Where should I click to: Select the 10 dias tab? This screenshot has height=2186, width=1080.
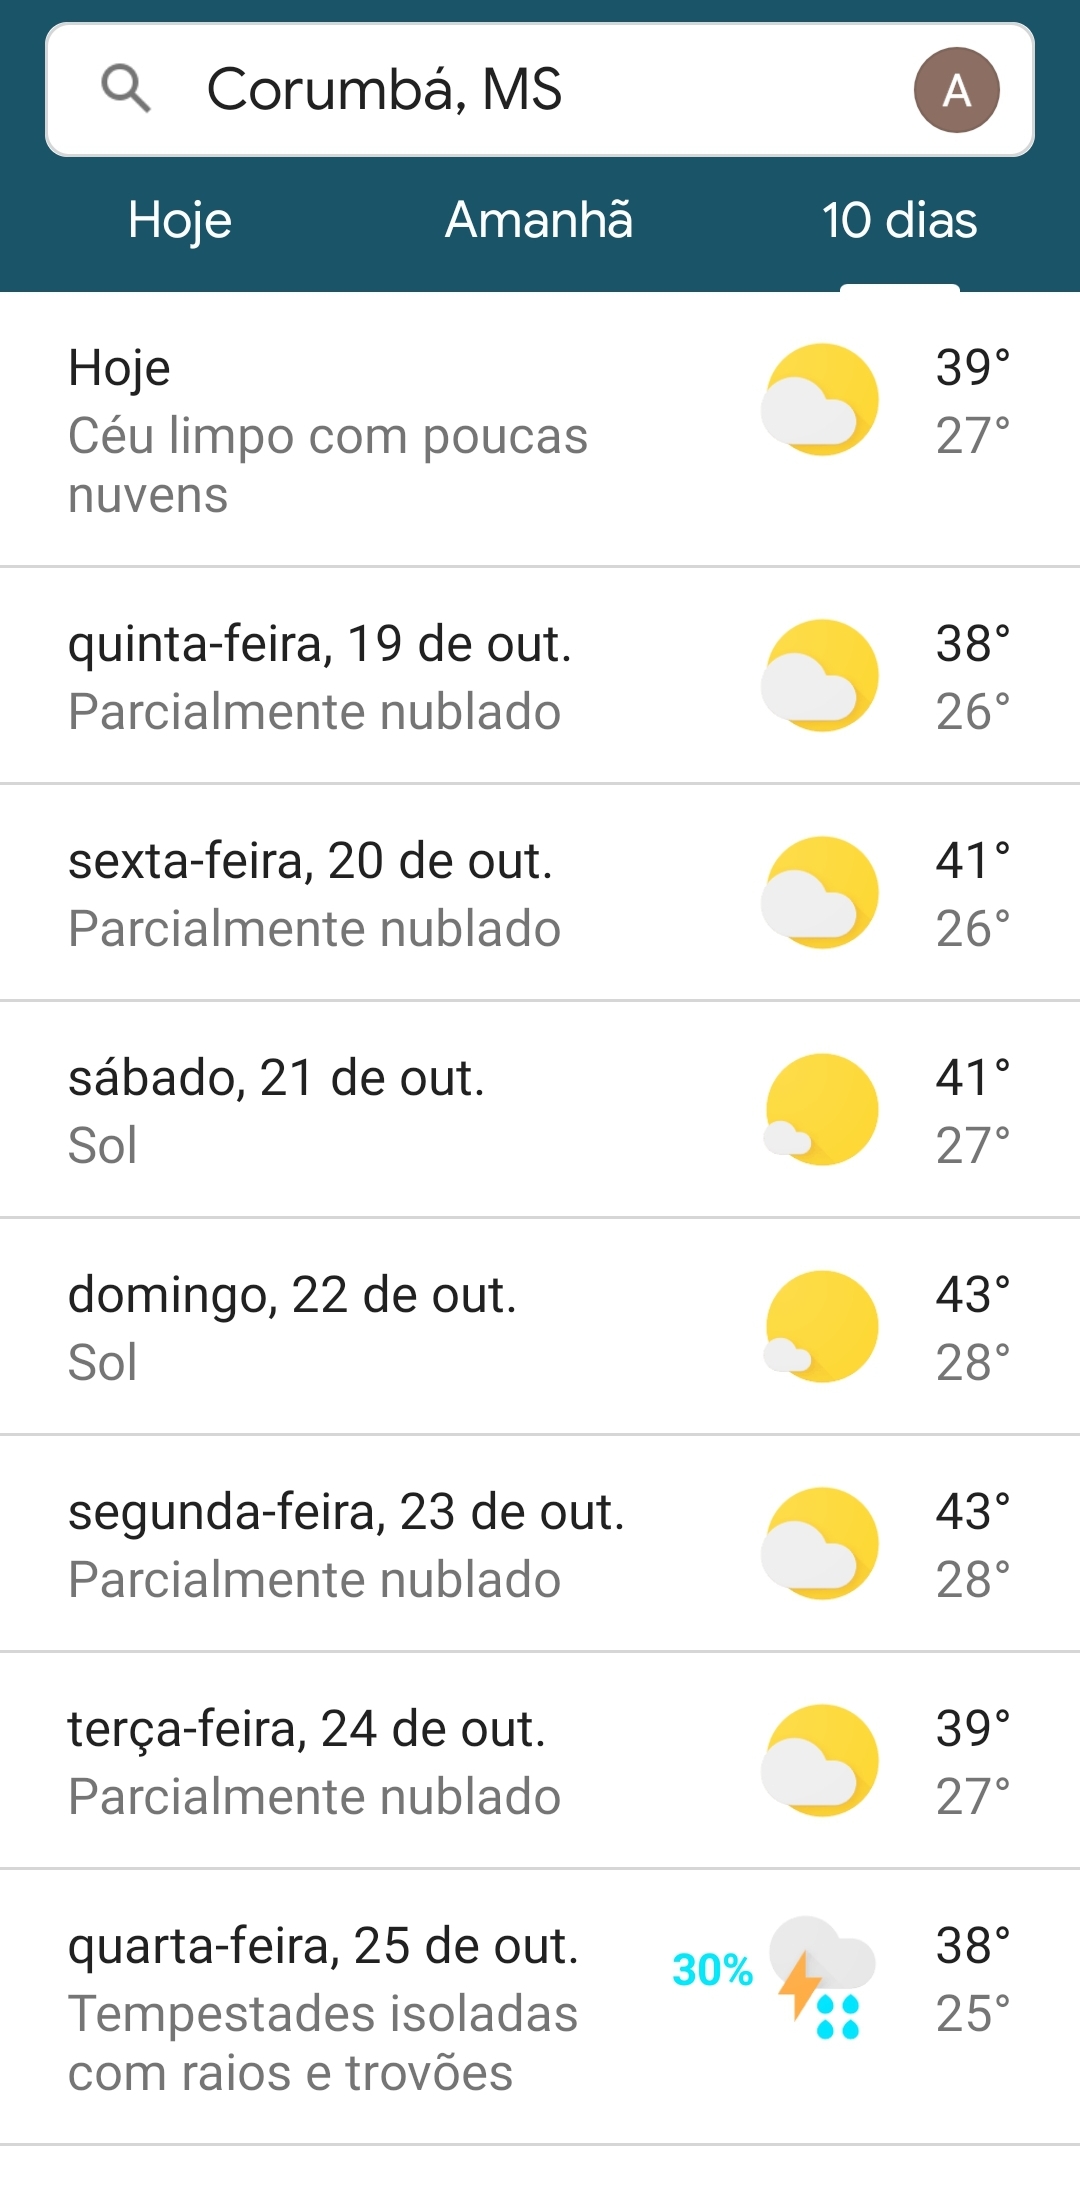(x=899, y=220)
